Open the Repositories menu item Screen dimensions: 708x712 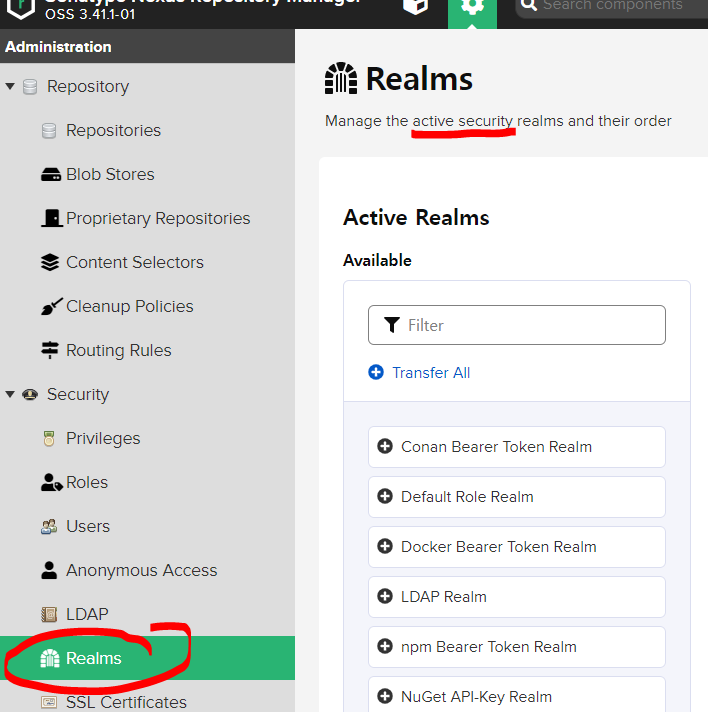(114, 130)
